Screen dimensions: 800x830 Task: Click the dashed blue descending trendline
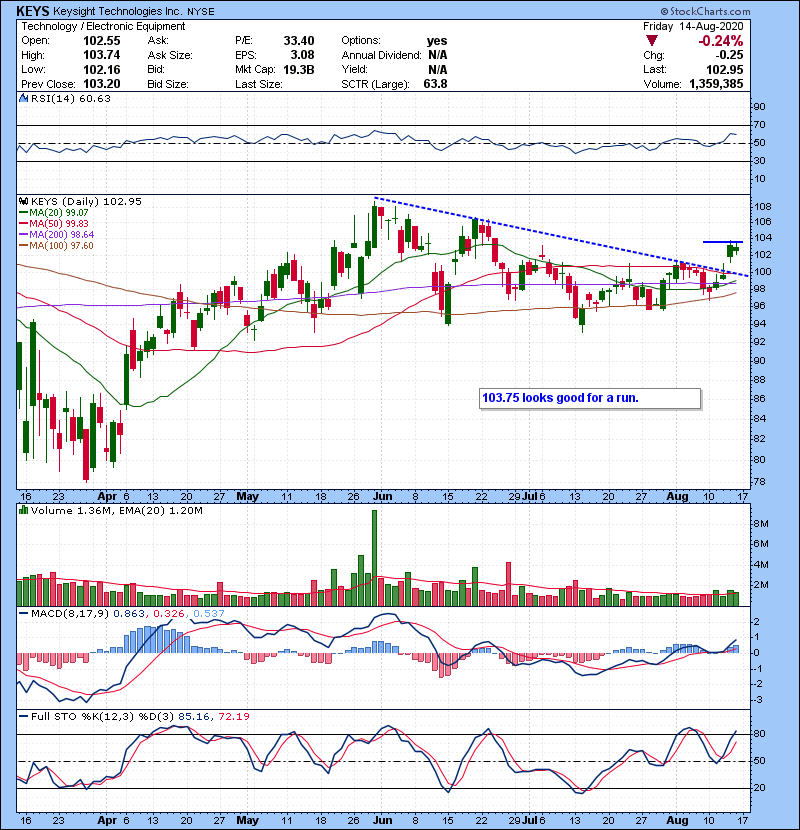(561, 237)
